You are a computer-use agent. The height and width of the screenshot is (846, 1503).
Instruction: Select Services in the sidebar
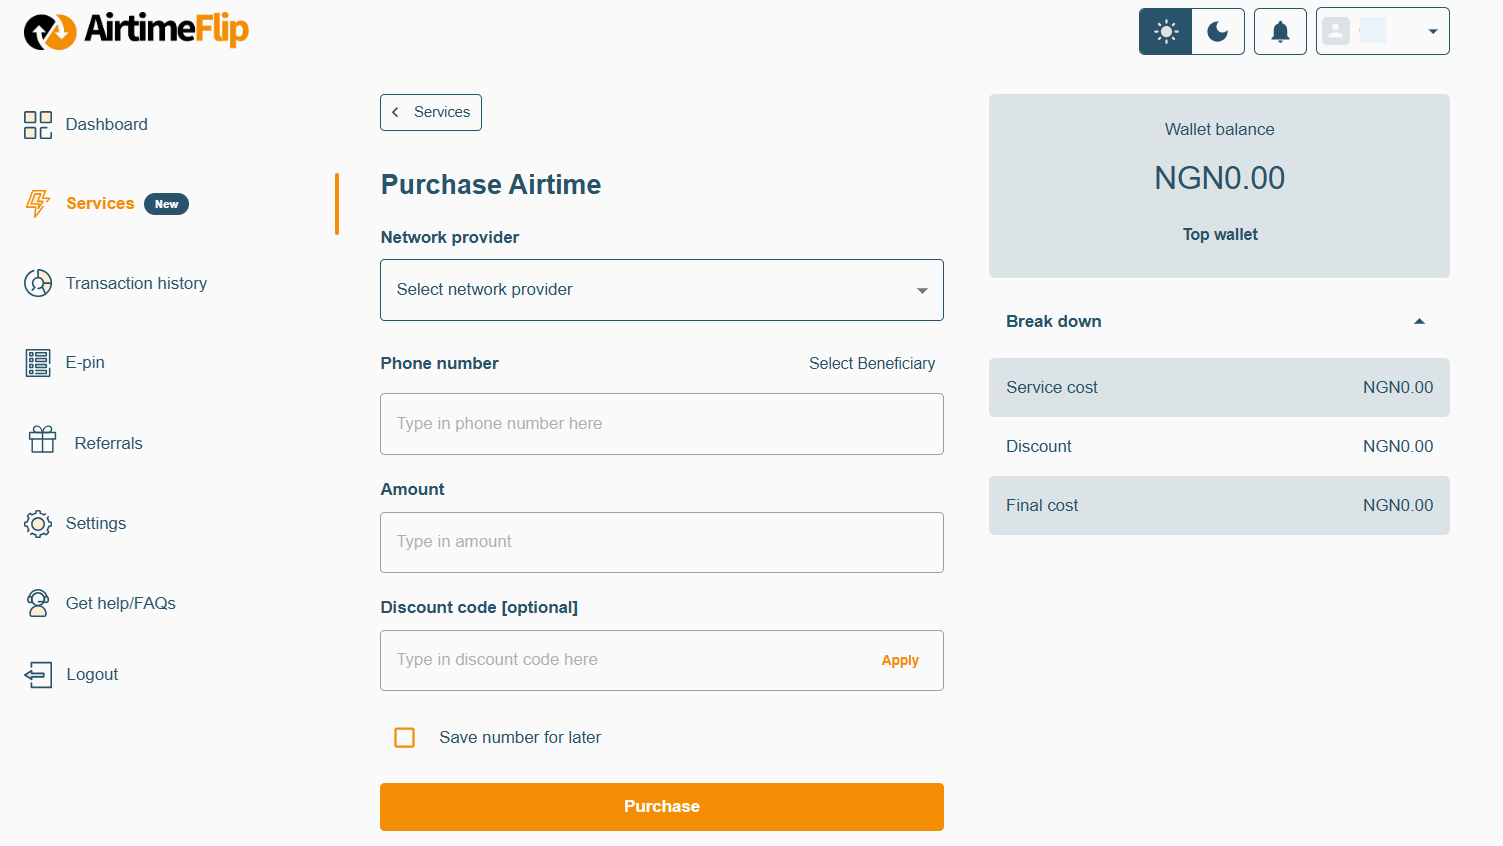pos(100,204)
